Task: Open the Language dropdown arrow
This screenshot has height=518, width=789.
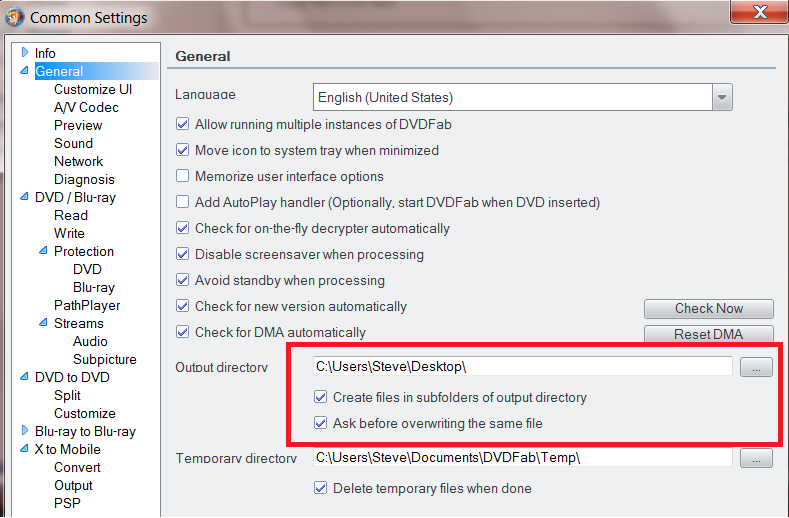Action: [x=722, y=97]
